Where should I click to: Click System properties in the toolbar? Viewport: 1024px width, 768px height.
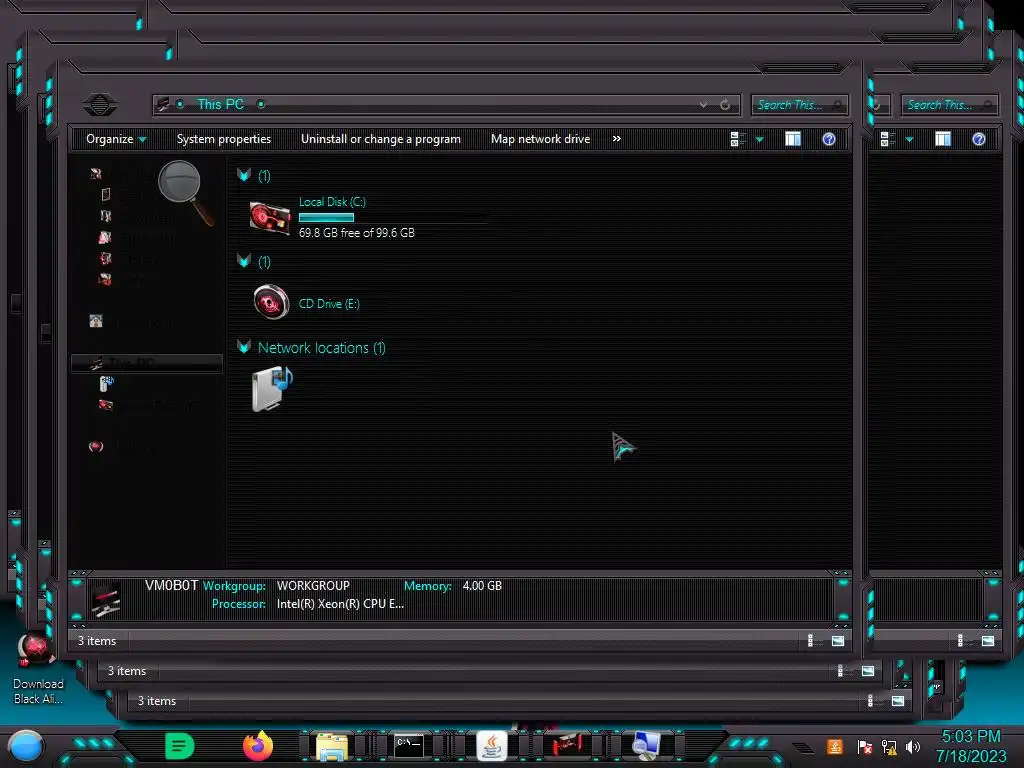[x=223, y=139]
